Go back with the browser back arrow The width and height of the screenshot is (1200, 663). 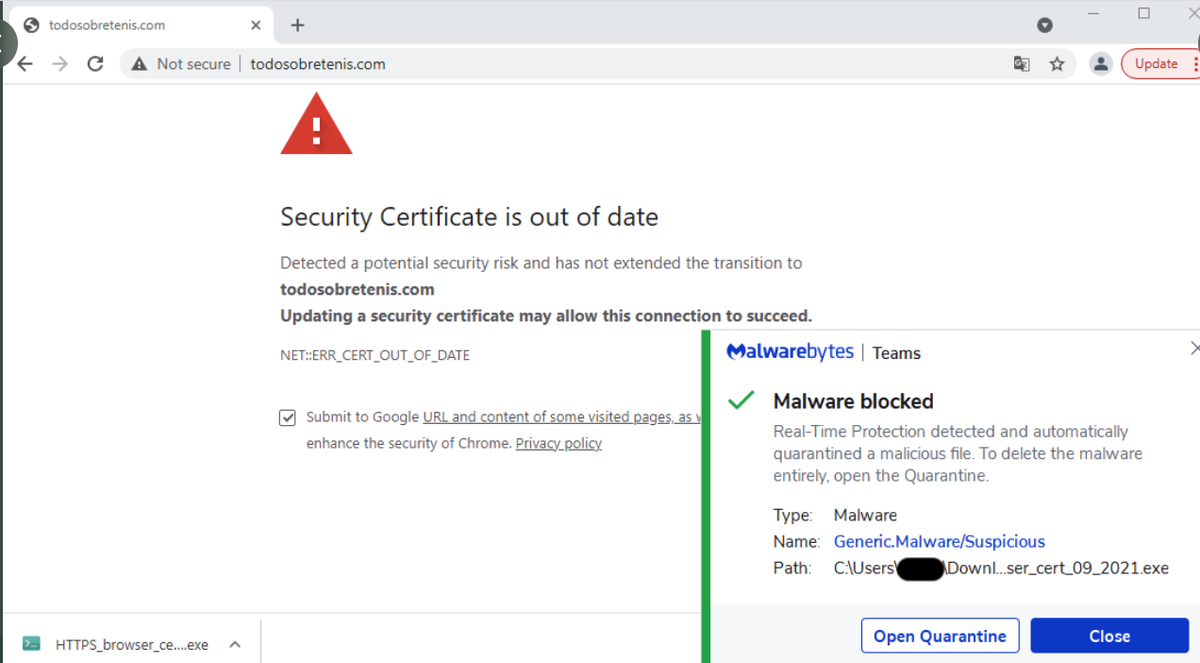tap(26, 64)
